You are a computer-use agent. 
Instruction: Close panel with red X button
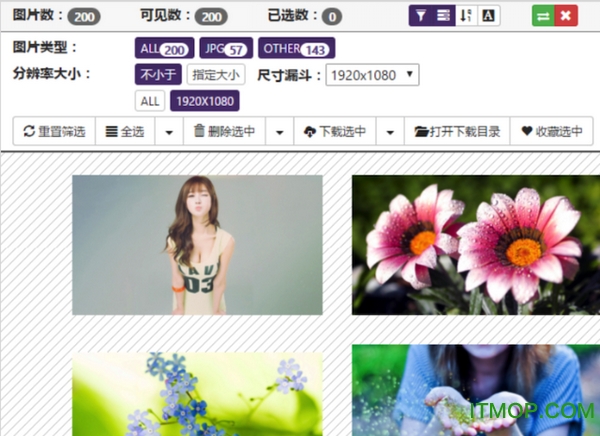pos(566,16)
